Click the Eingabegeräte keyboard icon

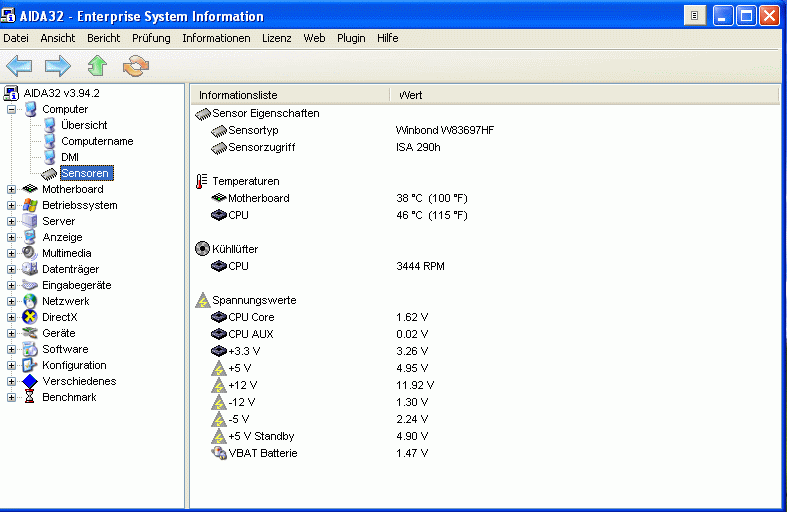30,285
